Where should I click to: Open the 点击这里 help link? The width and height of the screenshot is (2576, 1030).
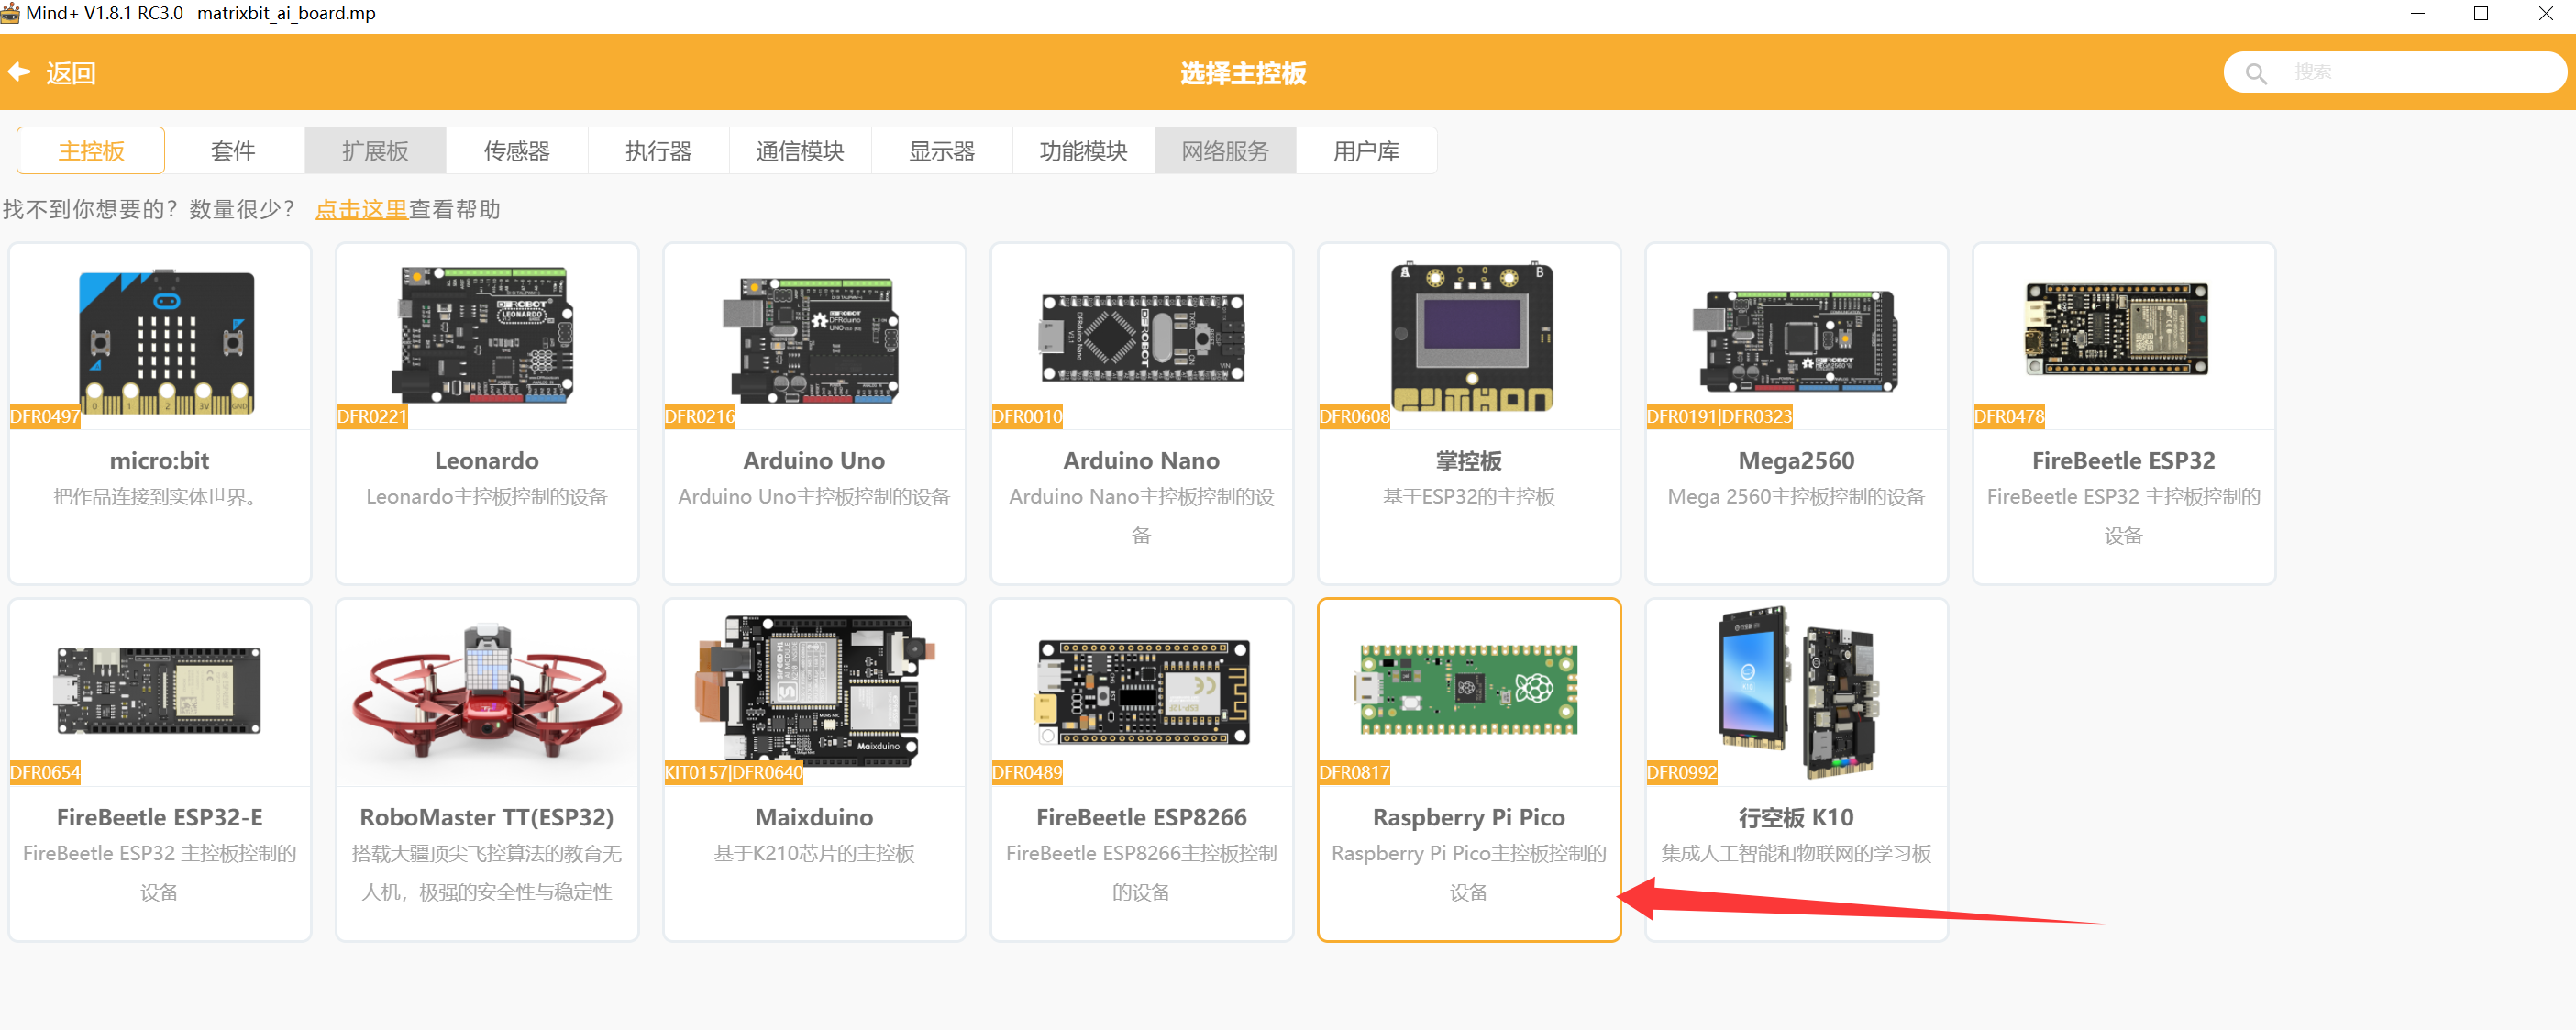361,209
